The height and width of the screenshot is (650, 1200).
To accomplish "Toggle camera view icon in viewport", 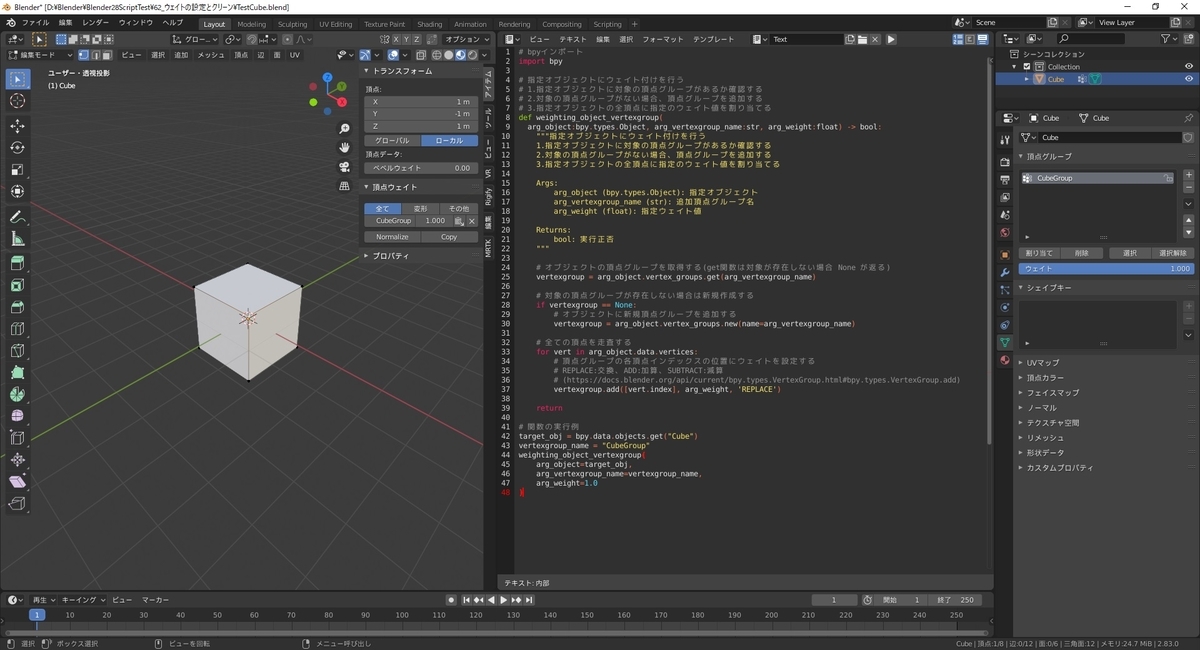I will [x=344, y=166].
